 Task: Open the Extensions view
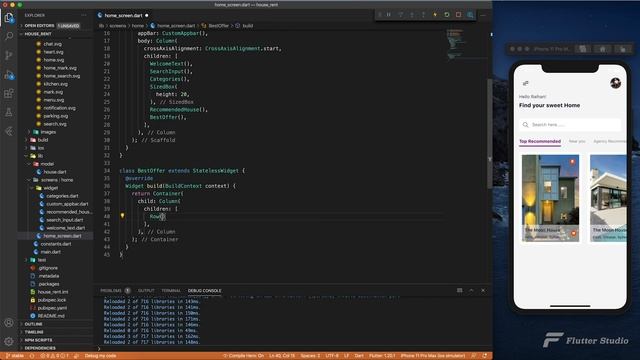coord(9,93)
